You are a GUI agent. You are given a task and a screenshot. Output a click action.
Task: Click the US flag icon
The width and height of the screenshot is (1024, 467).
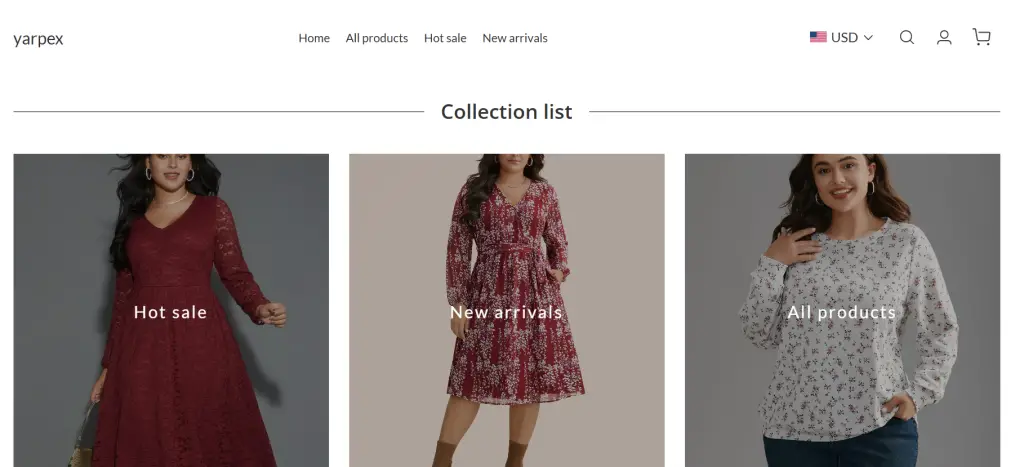click(x=818, y=37)
